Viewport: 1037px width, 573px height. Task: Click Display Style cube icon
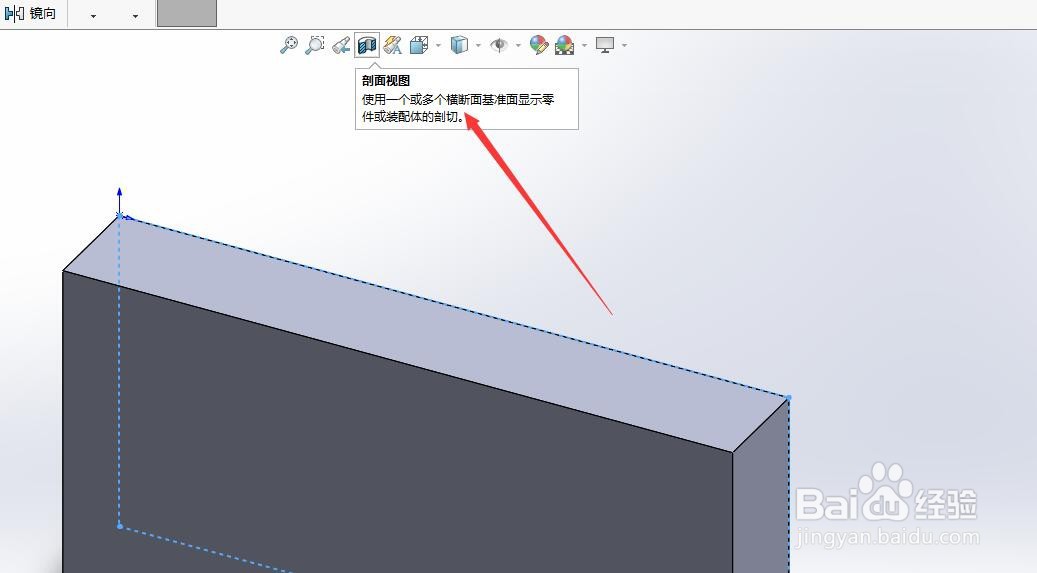coord(459,45)
